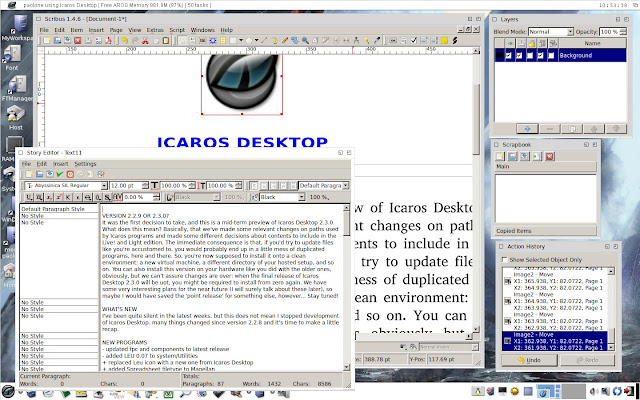Screen dimensions: 640x400
Task: Open the Normal Vision dropdown in Scribus status bar
Action: 449,347
